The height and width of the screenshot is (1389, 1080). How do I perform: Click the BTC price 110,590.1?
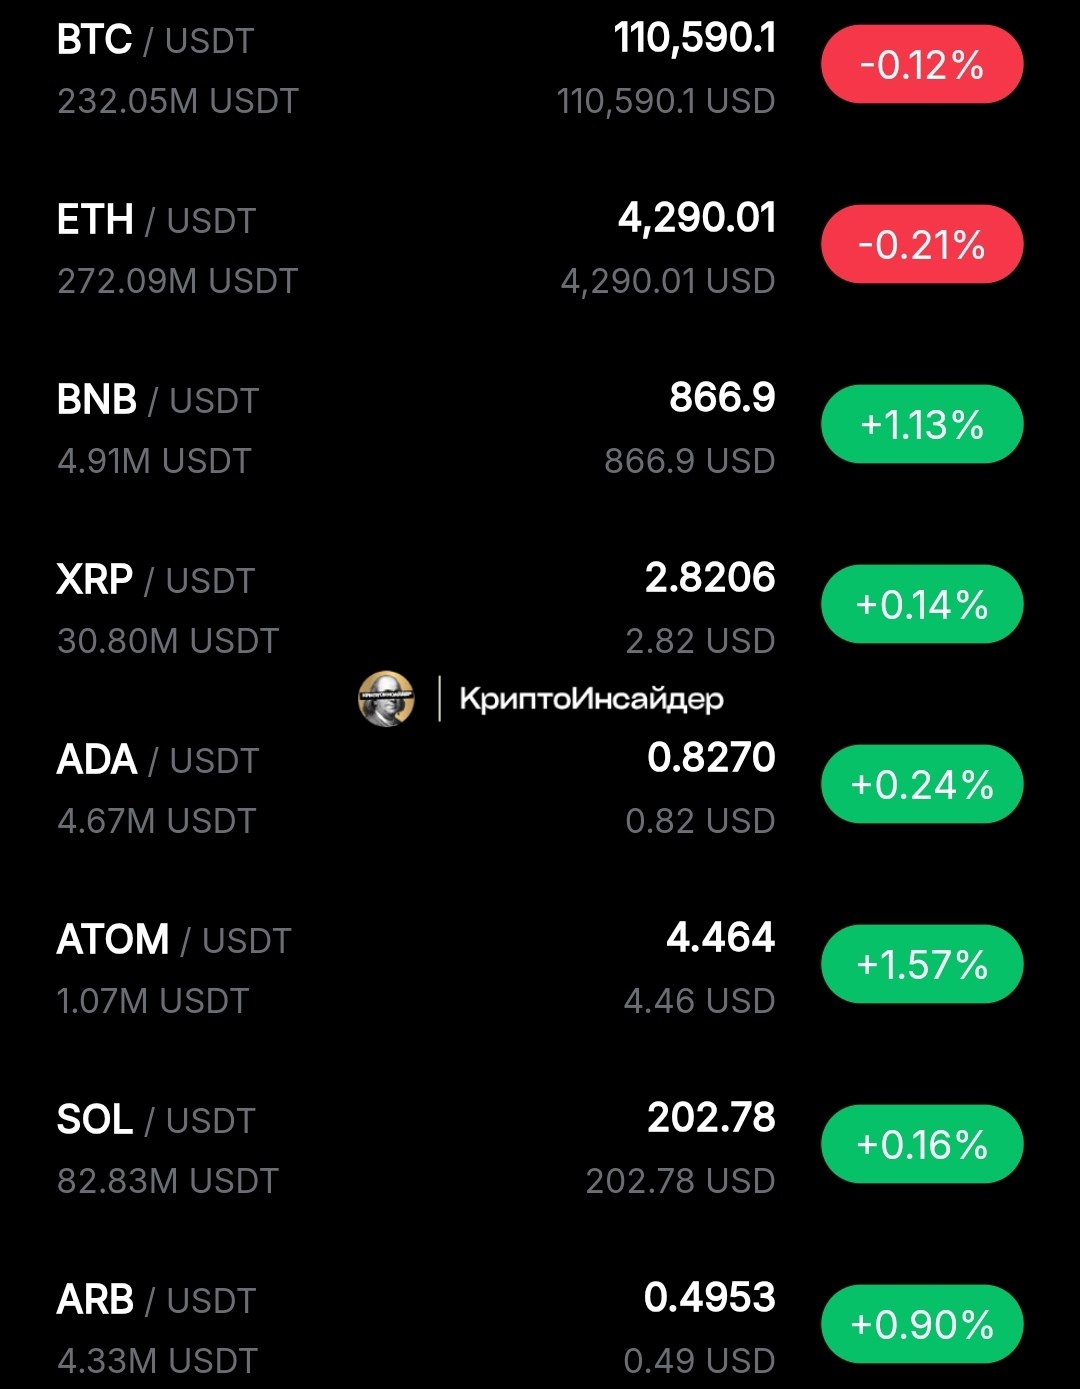[x=695, y=39]
